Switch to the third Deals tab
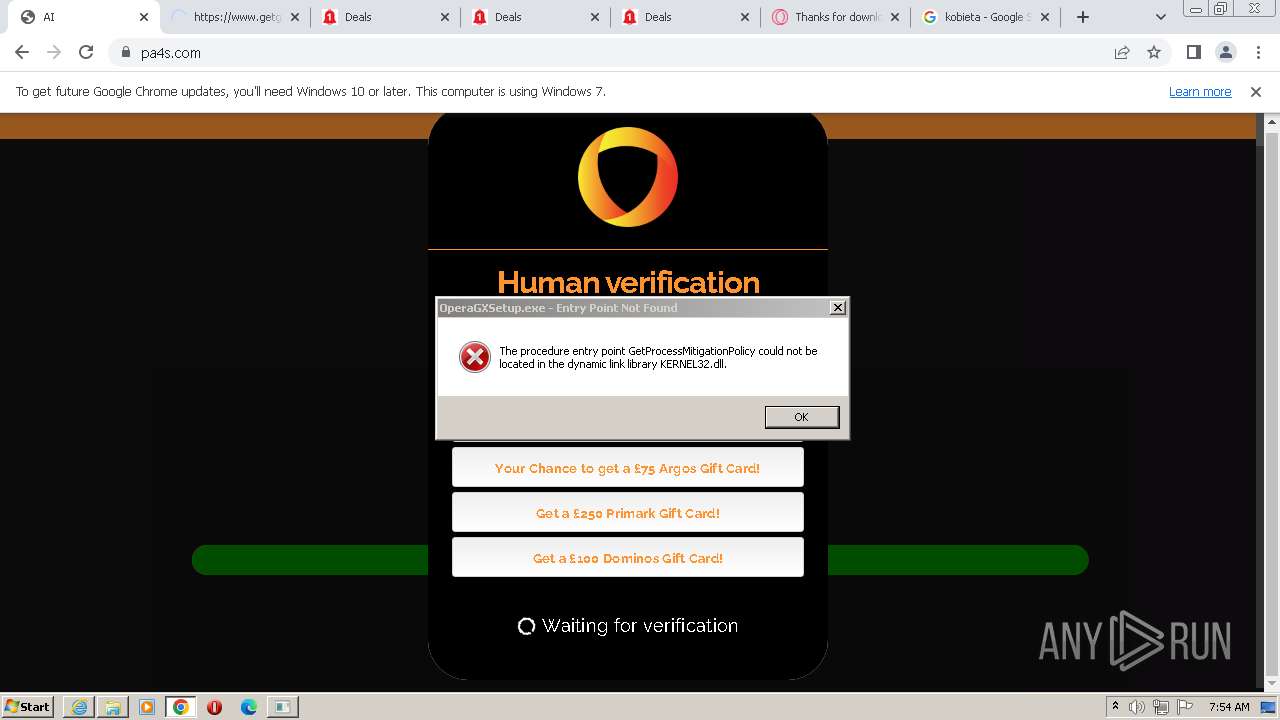Viewport: 1280px width, 720px height. (685, 17)
